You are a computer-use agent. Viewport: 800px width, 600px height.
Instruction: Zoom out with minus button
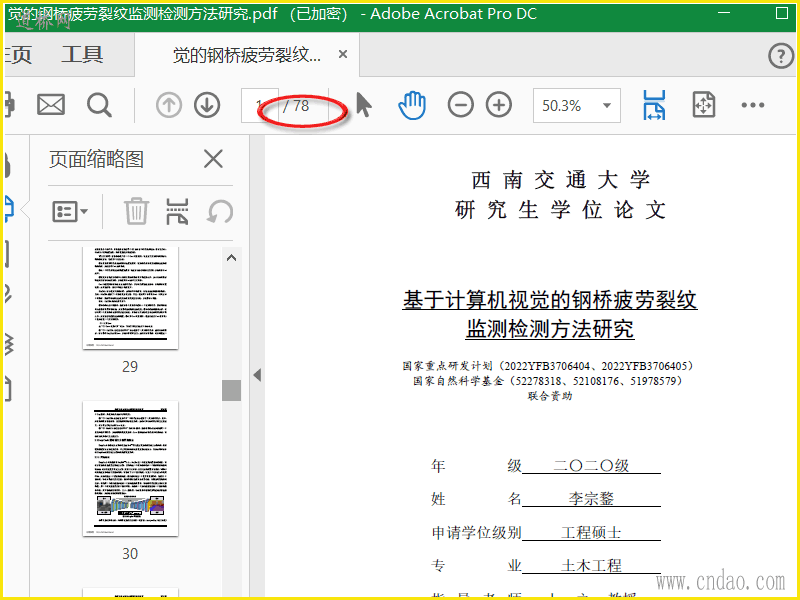(460, 105)
